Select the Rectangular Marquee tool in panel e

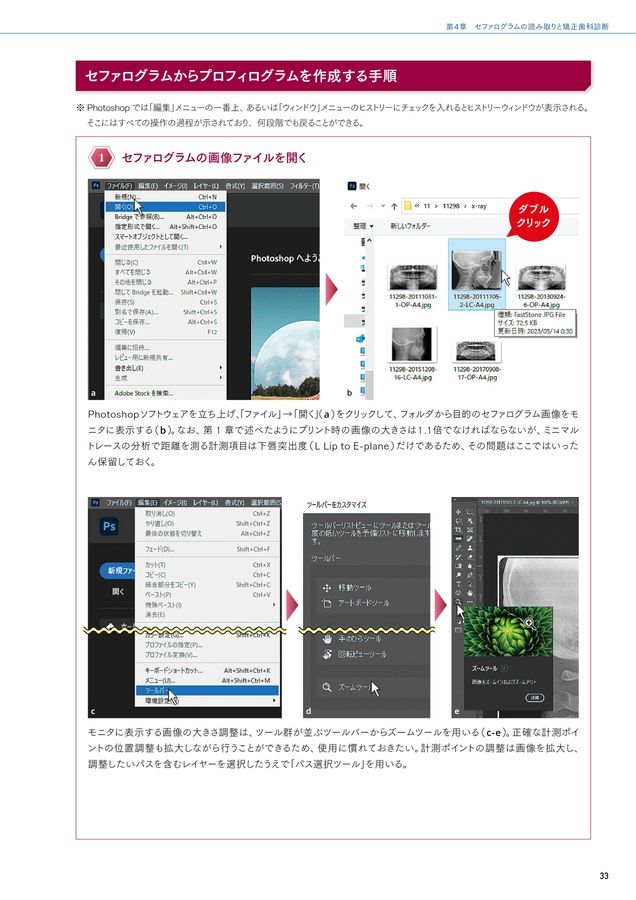(x=470, y=512)
